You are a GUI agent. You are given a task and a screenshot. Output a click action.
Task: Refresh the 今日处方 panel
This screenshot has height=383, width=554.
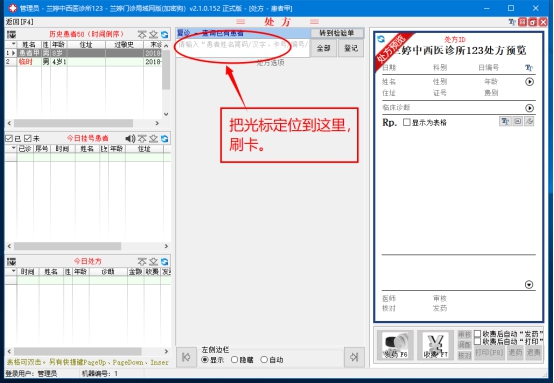(x=165, y=261)
